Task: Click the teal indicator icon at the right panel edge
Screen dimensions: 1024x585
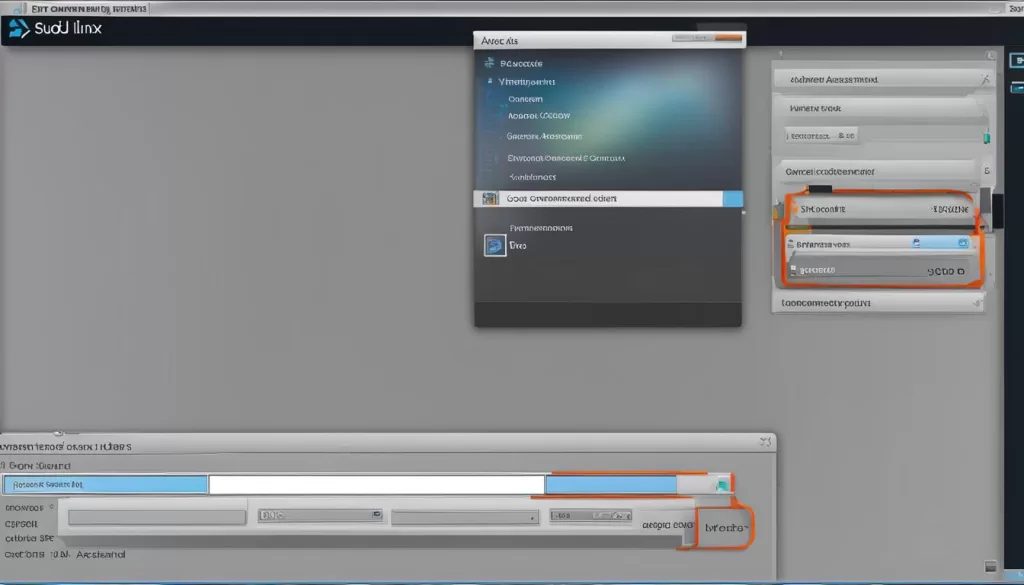Action: click(986, 135)
